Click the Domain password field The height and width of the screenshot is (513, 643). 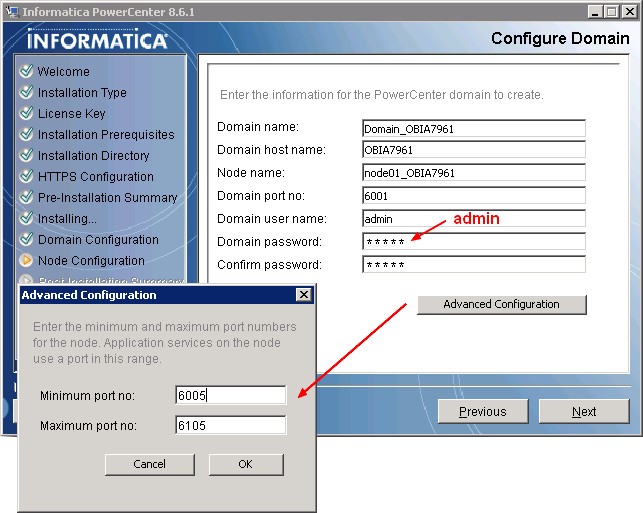(474, 242)
